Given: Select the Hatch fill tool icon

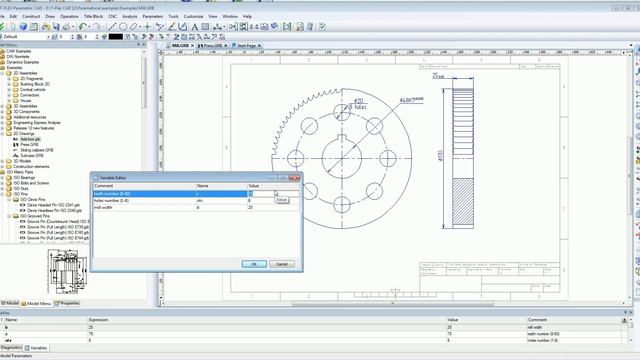Looking at the screenshot, I should click(x=205, y=27).
